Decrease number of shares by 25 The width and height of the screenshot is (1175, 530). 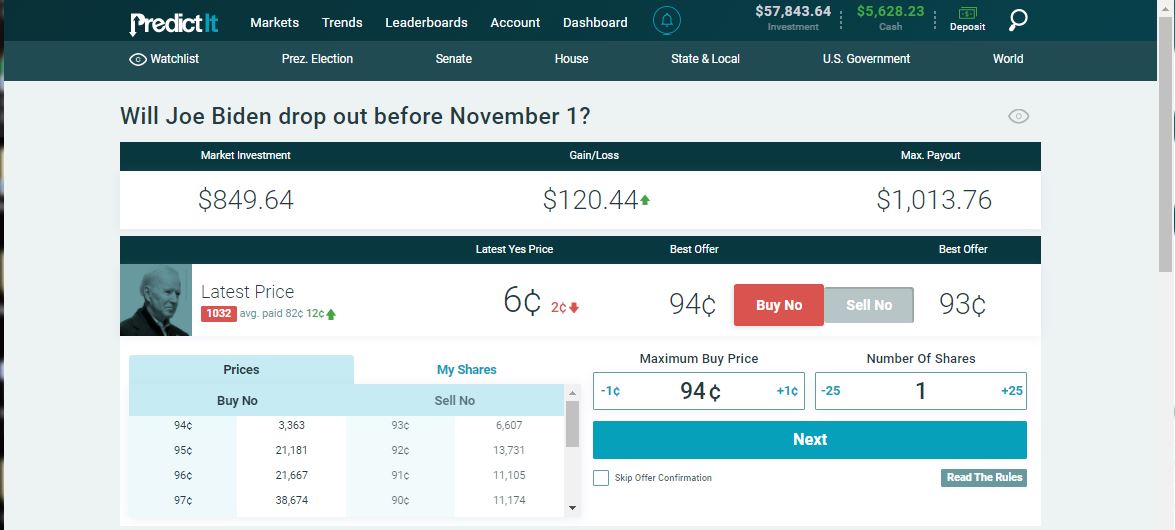830,391
